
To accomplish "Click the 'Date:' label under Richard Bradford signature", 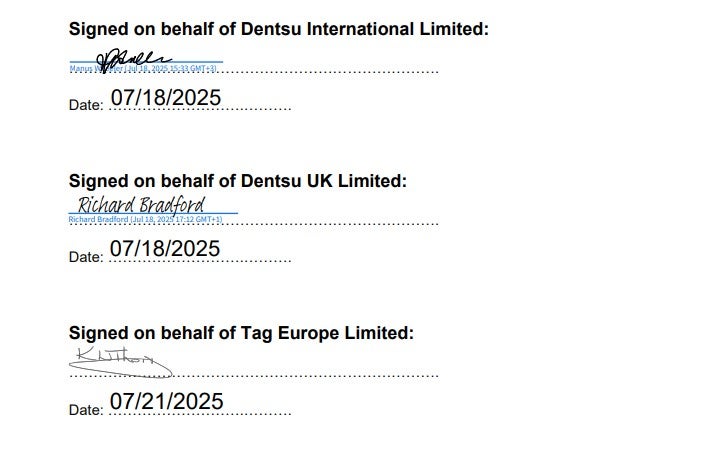I will coord(85,257).
